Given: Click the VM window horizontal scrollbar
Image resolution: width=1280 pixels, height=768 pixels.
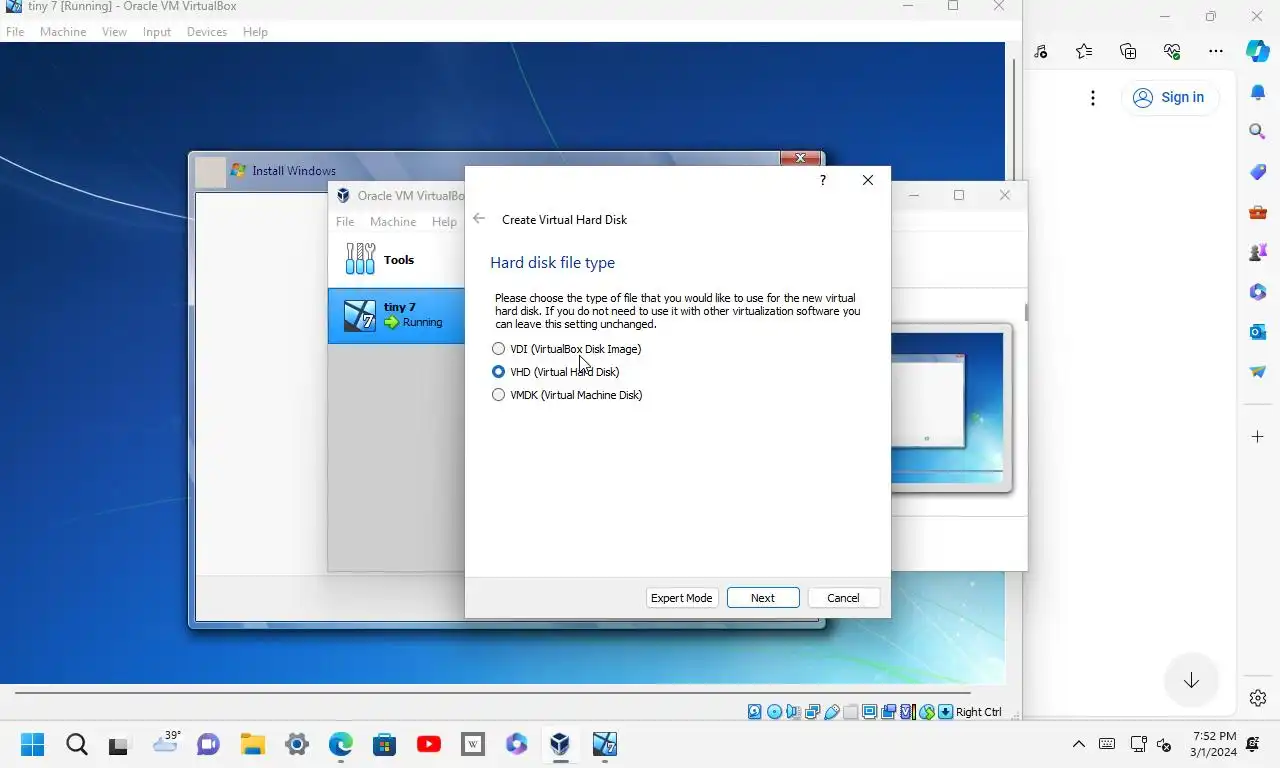Looking at the screenshot, I should (492, 692).
